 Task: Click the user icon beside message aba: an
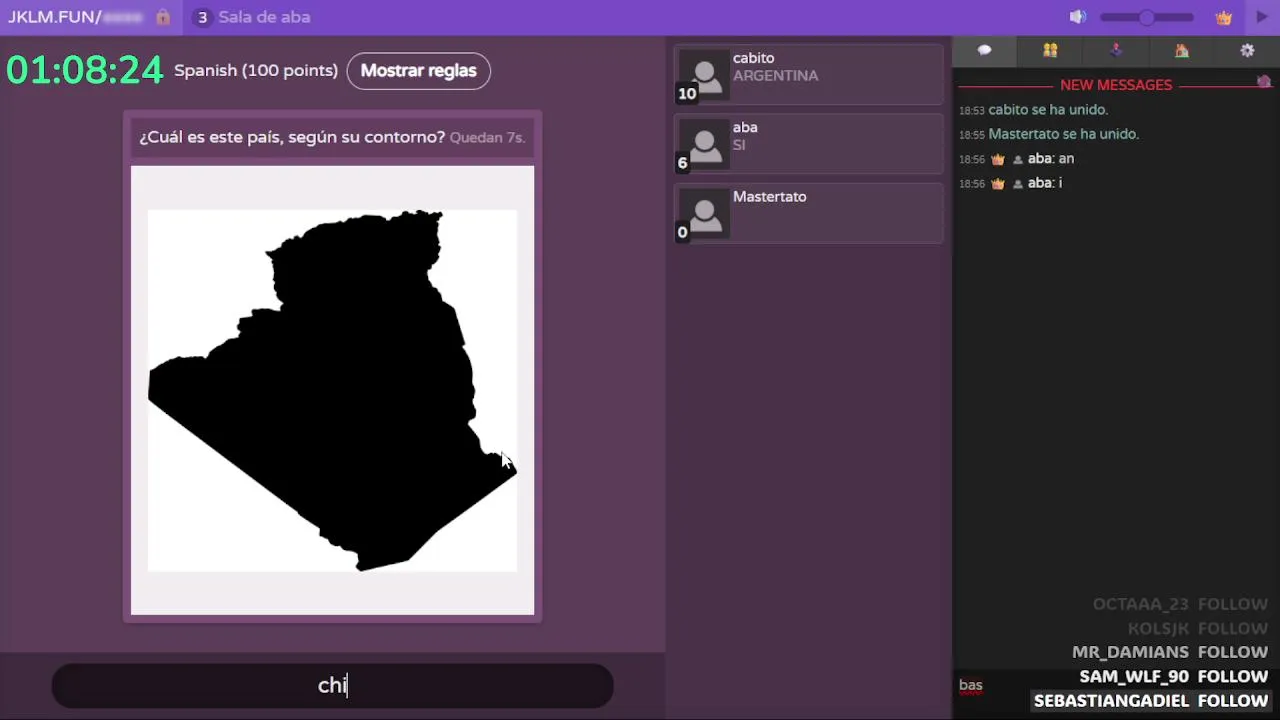point(1018,159)
